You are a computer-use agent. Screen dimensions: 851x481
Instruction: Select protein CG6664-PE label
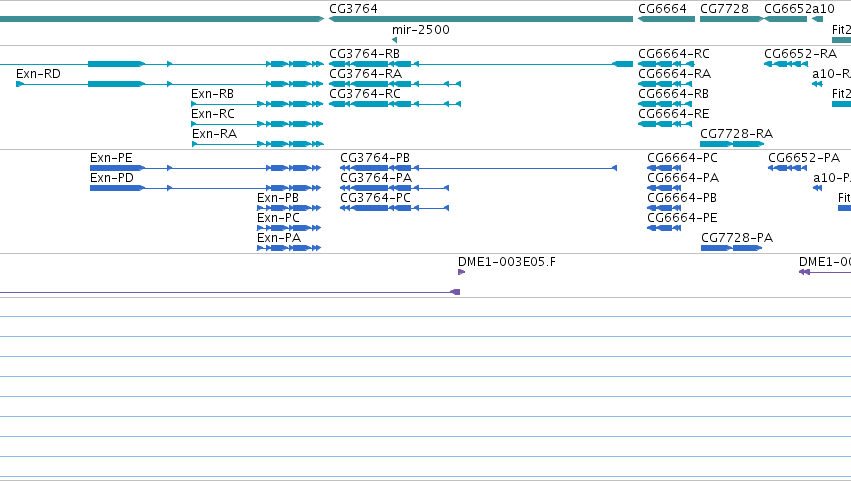[682, 218]
